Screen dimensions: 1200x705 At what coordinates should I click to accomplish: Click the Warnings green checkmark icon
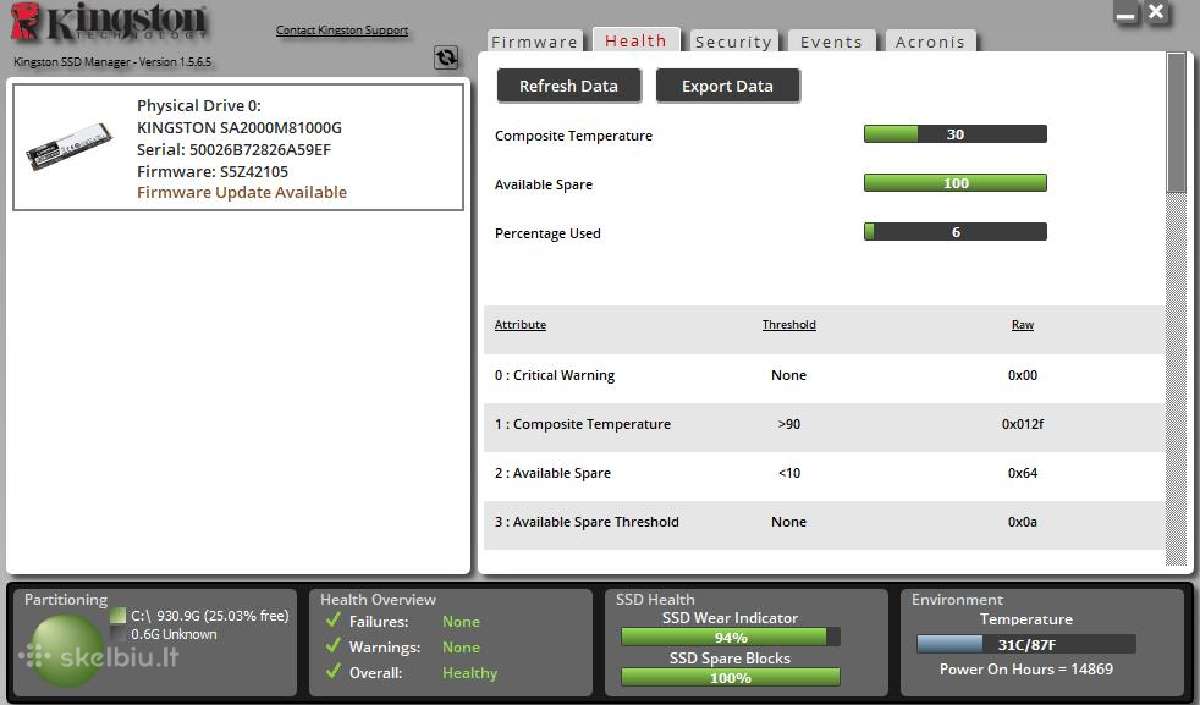point(333,647)
